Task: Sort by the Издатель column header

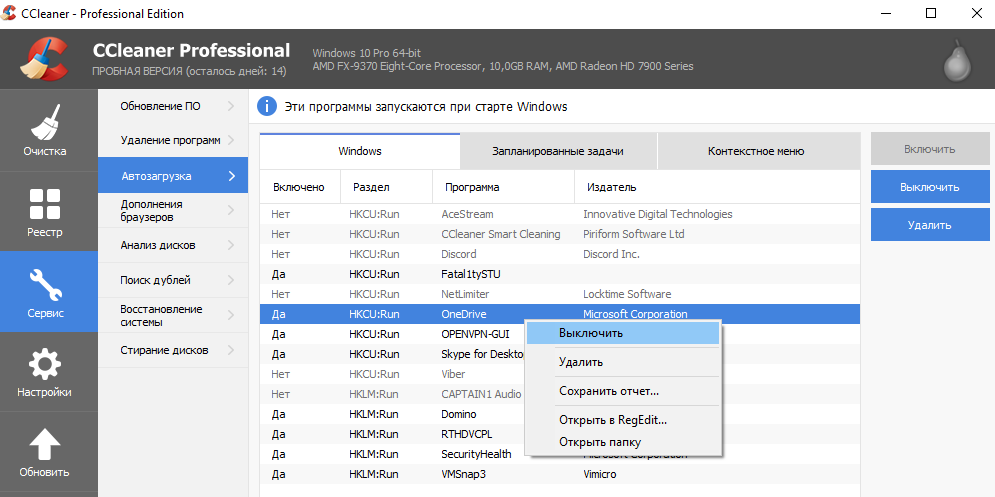Action: click(x=610, y=187)
